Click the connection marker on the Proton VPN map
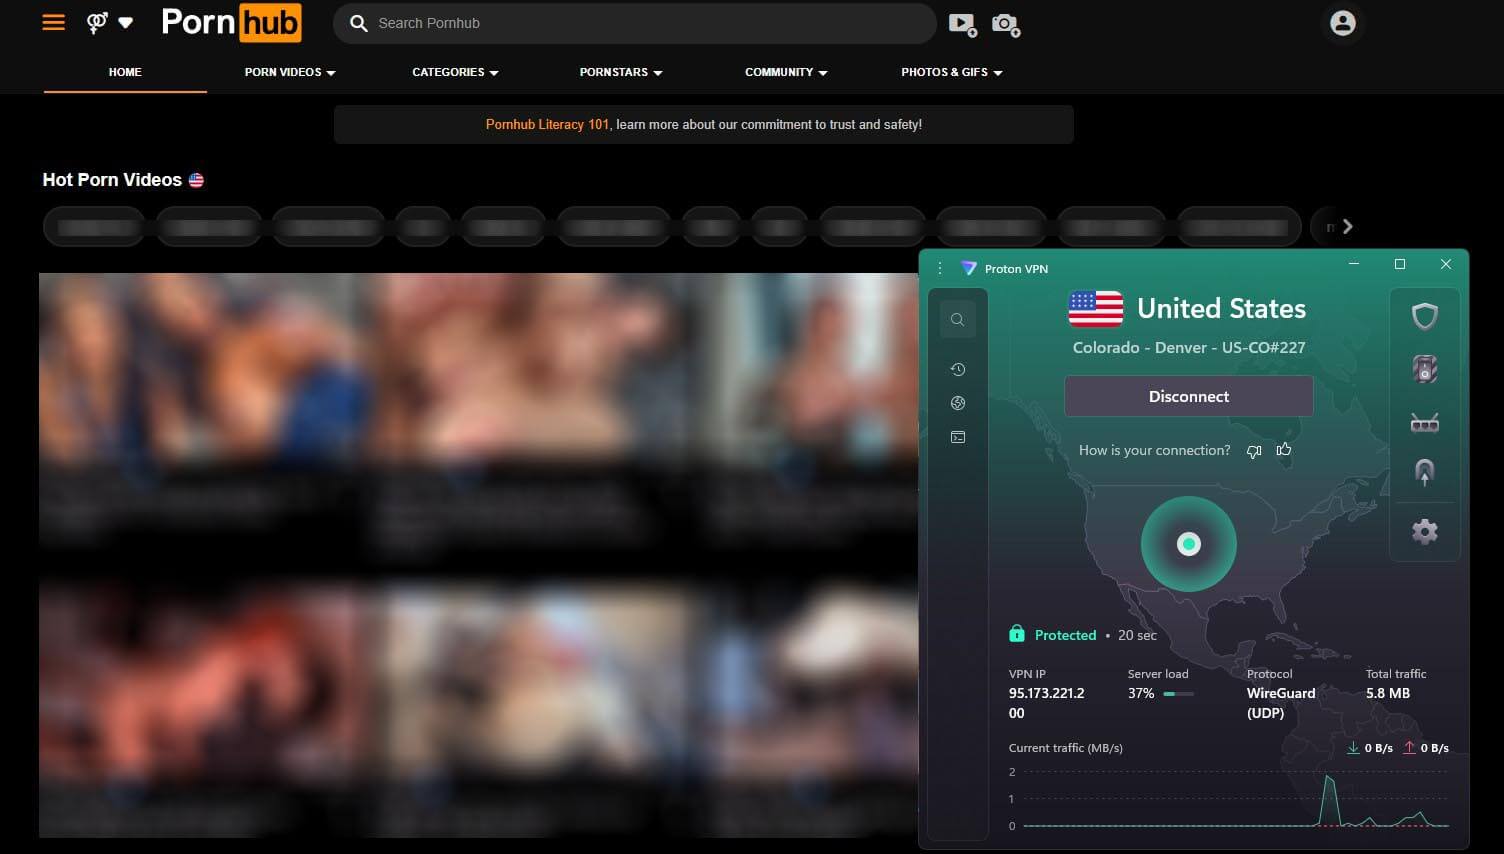This screenshot has height=854, width=1504. point(1188,544)
